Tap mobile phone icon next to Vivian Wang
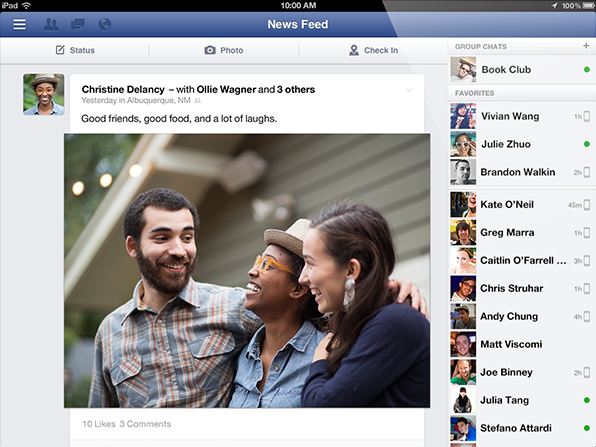The image size is (596, 447). (x=587, y=116)
